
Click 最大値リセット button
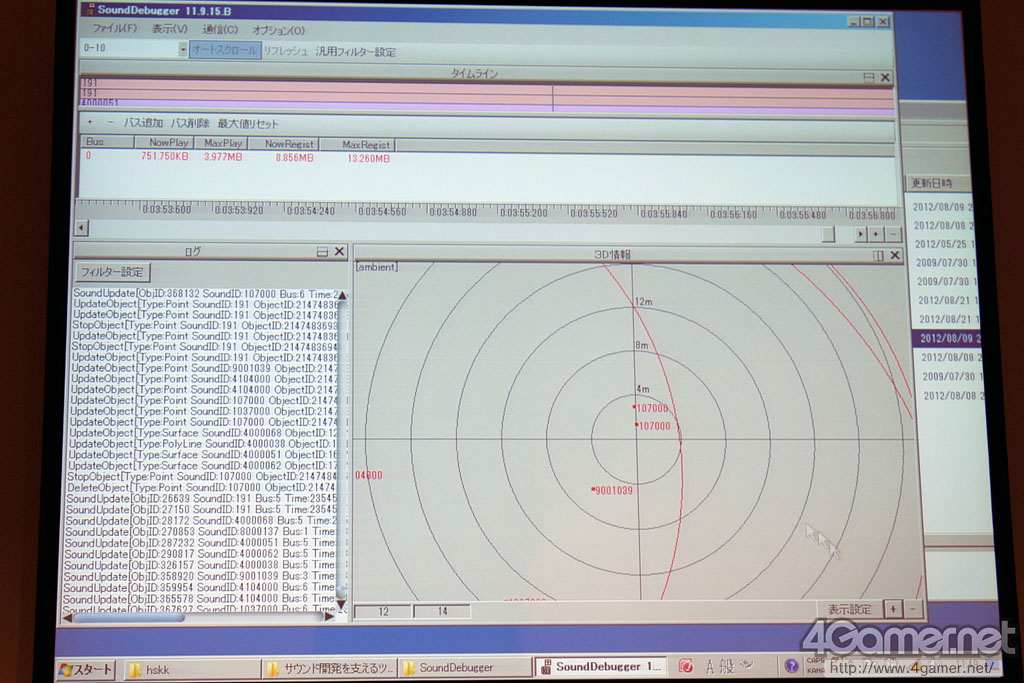[x=248, y=123]
